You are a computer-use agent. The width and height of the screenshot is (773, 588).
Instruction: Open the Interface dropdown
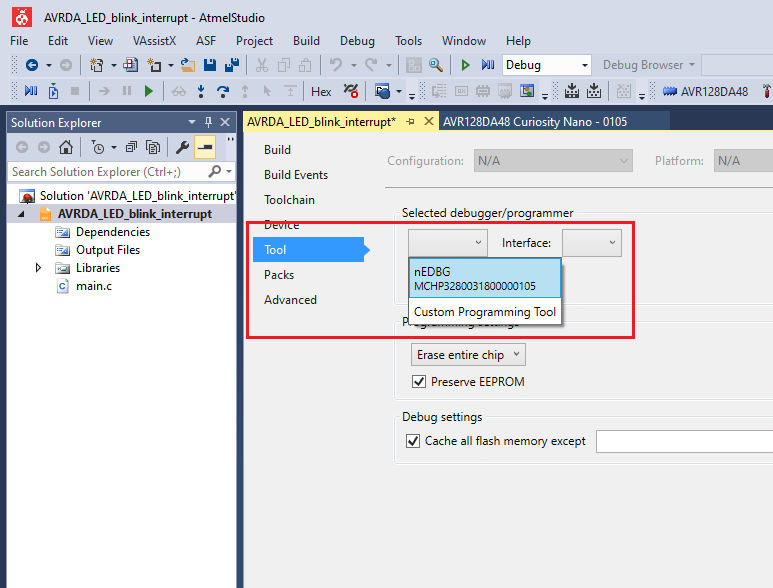coord(592,243)
